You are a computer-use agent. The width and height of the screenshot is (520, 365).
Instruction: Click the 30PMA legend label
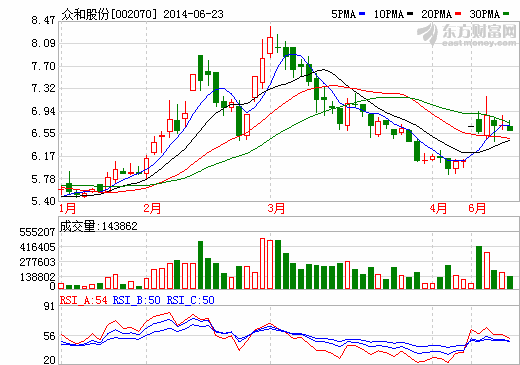(484, 14)
